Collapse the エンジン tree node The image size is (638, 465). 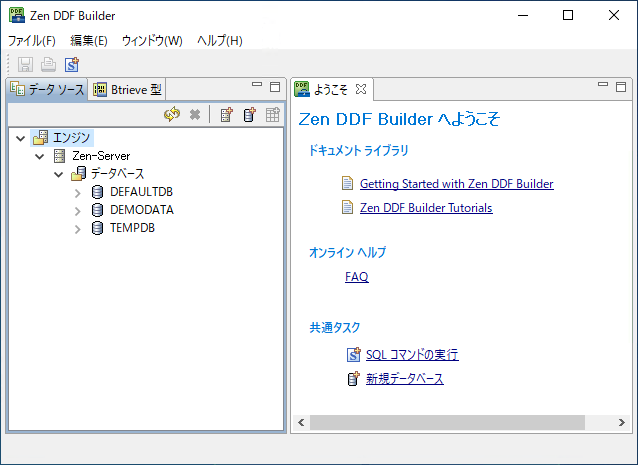(22, 138)
